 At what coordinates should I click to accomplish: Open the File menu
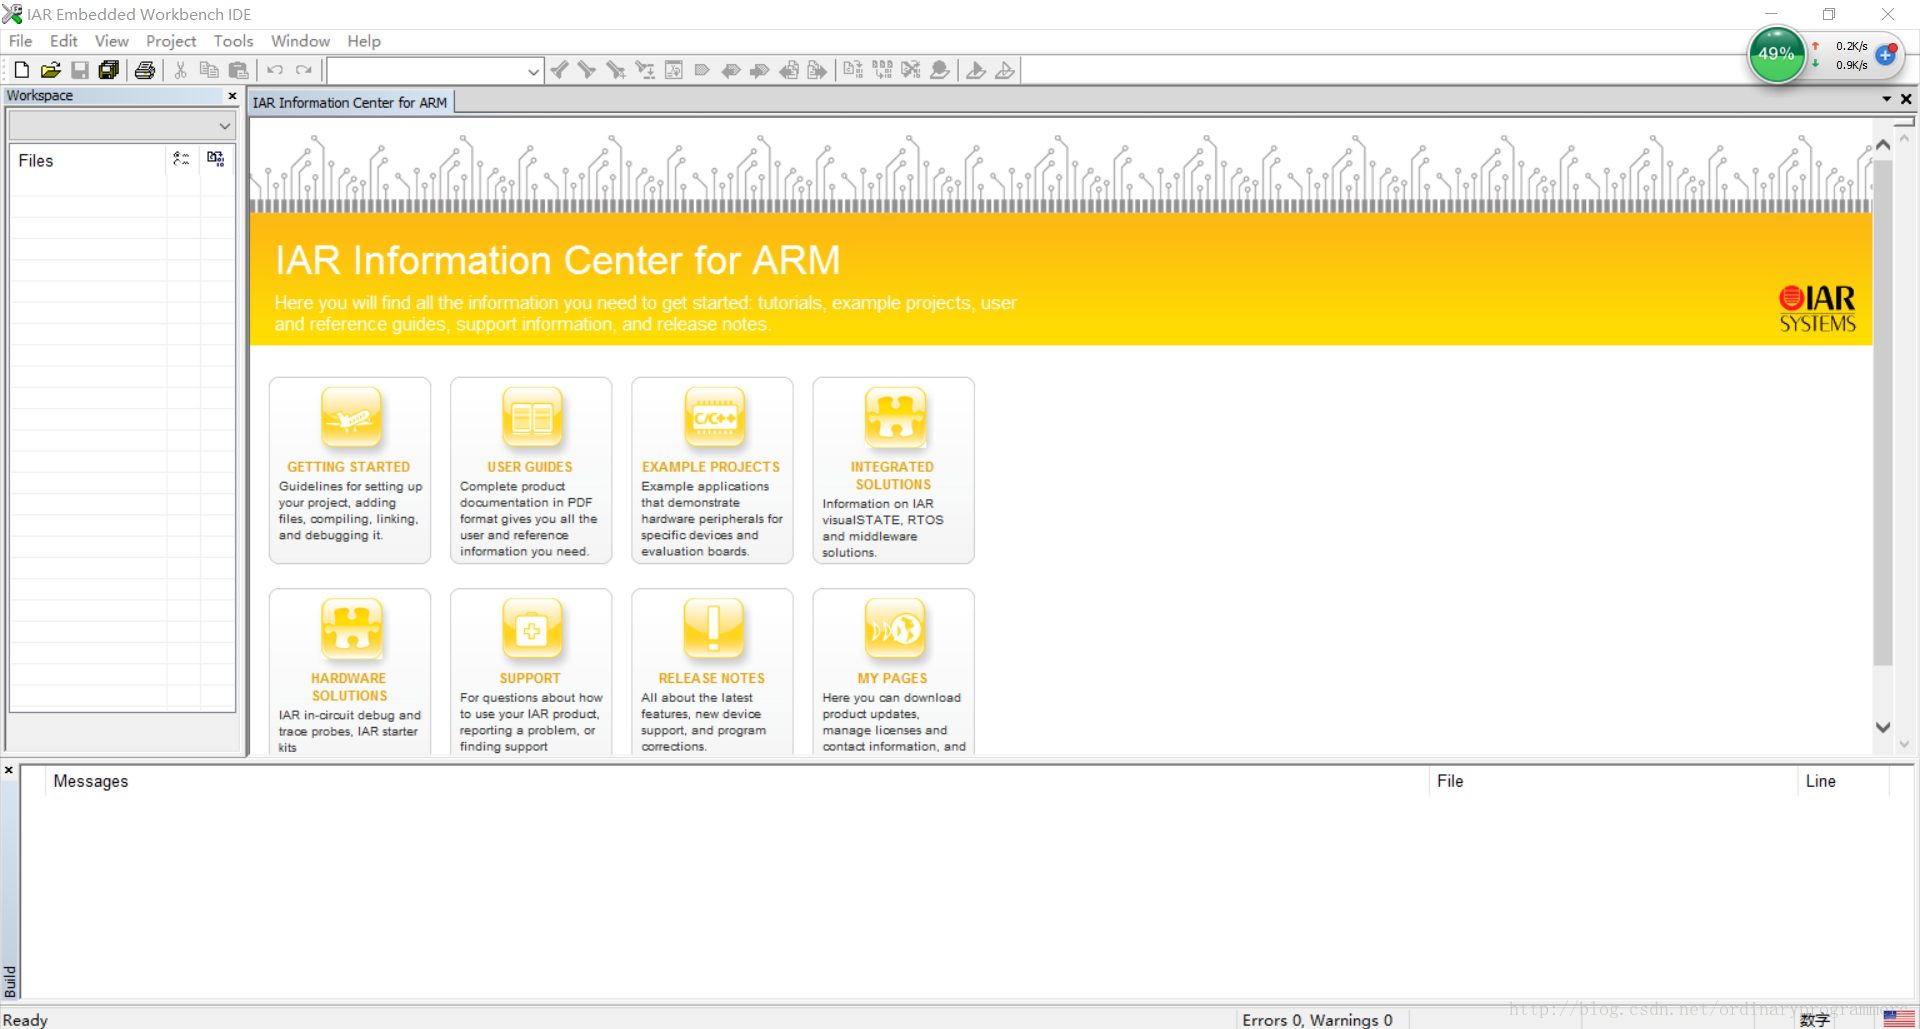pyautogui.click(x=20, y=41)
